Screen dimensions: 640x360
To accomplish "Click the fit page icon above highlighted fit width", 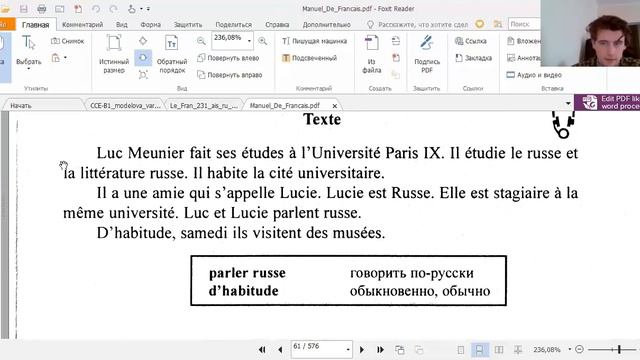I will (143, 41).
